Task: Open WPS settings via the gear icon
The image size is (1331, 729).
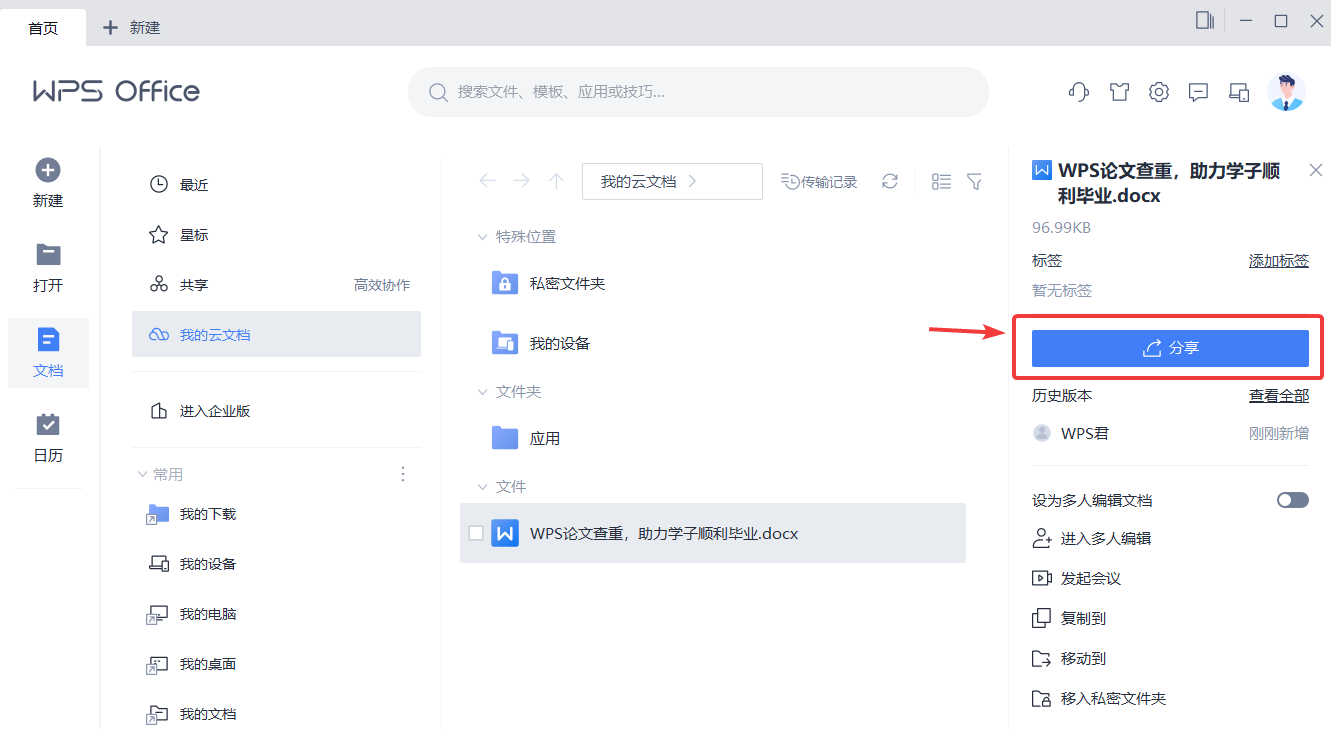Action: tap(1158, 91)
